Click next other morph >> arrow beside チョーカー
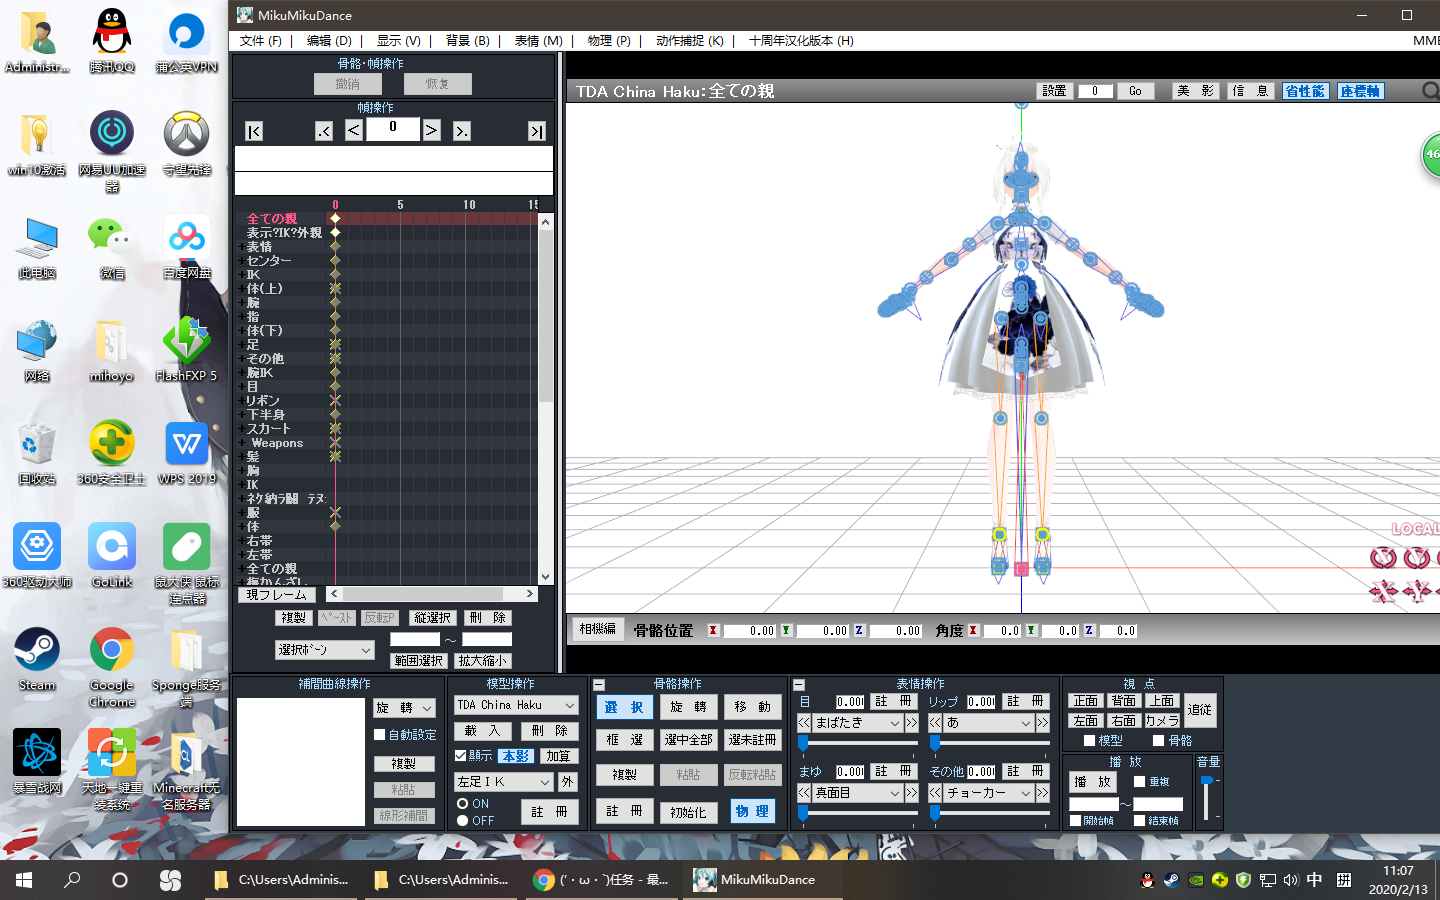 pyautogui.click(x=1043, y=792)
